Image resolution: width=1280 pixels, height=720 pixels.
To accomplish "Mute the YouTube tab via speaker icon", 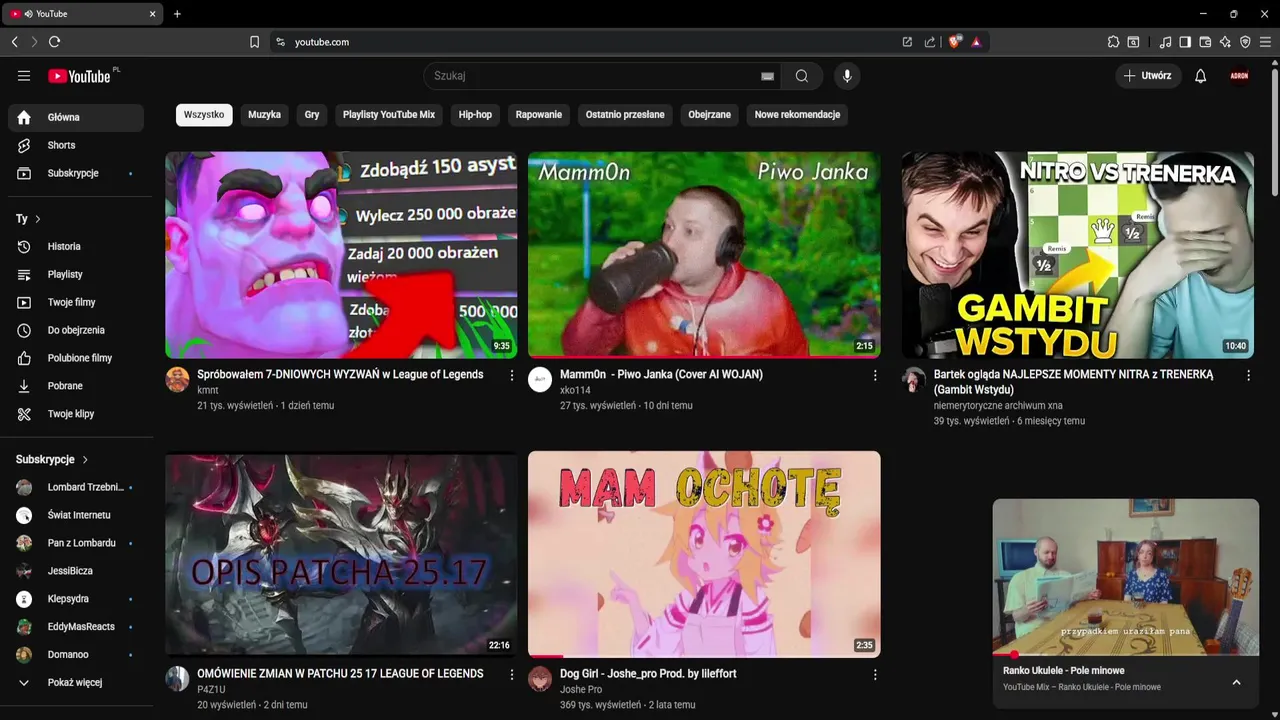I will 28,14.
